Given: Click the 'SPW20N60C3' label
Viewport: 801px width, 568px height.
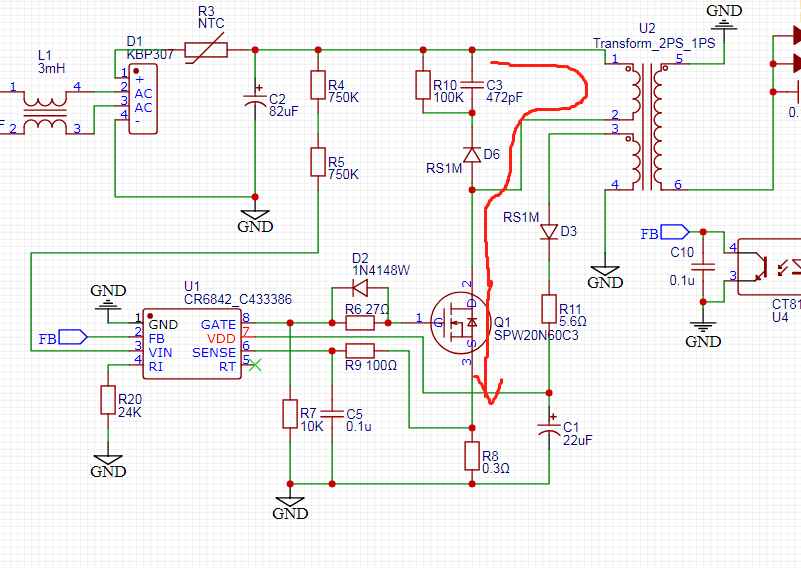Looking at the screenshot, I should pyautogui.click(x=536, y=335).
